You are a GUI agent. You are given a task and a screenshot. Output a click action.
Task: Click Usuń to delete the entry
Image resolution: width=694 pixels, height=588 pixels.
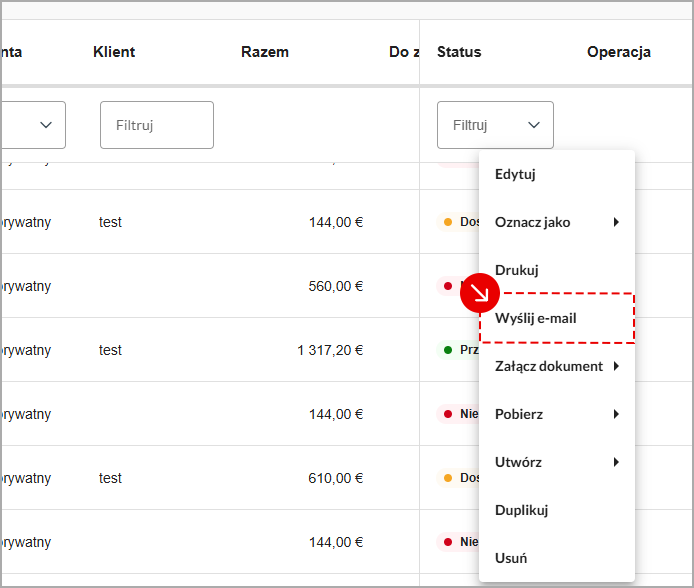click(x=511, y=558)
